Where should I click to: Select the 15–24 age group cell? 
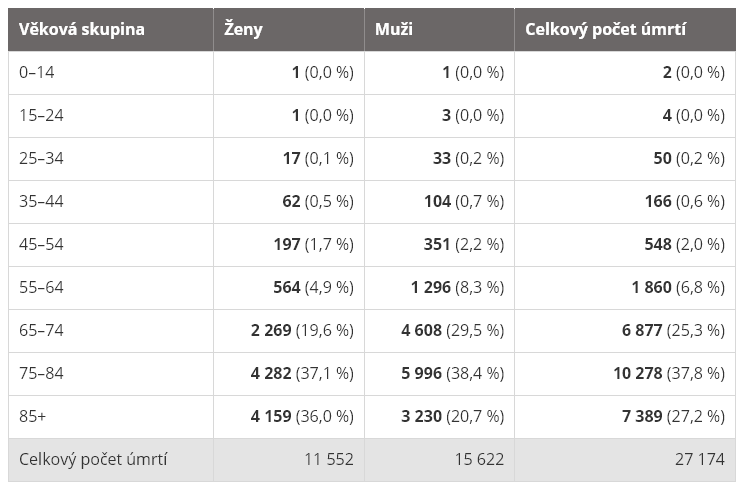pos(42,115)
